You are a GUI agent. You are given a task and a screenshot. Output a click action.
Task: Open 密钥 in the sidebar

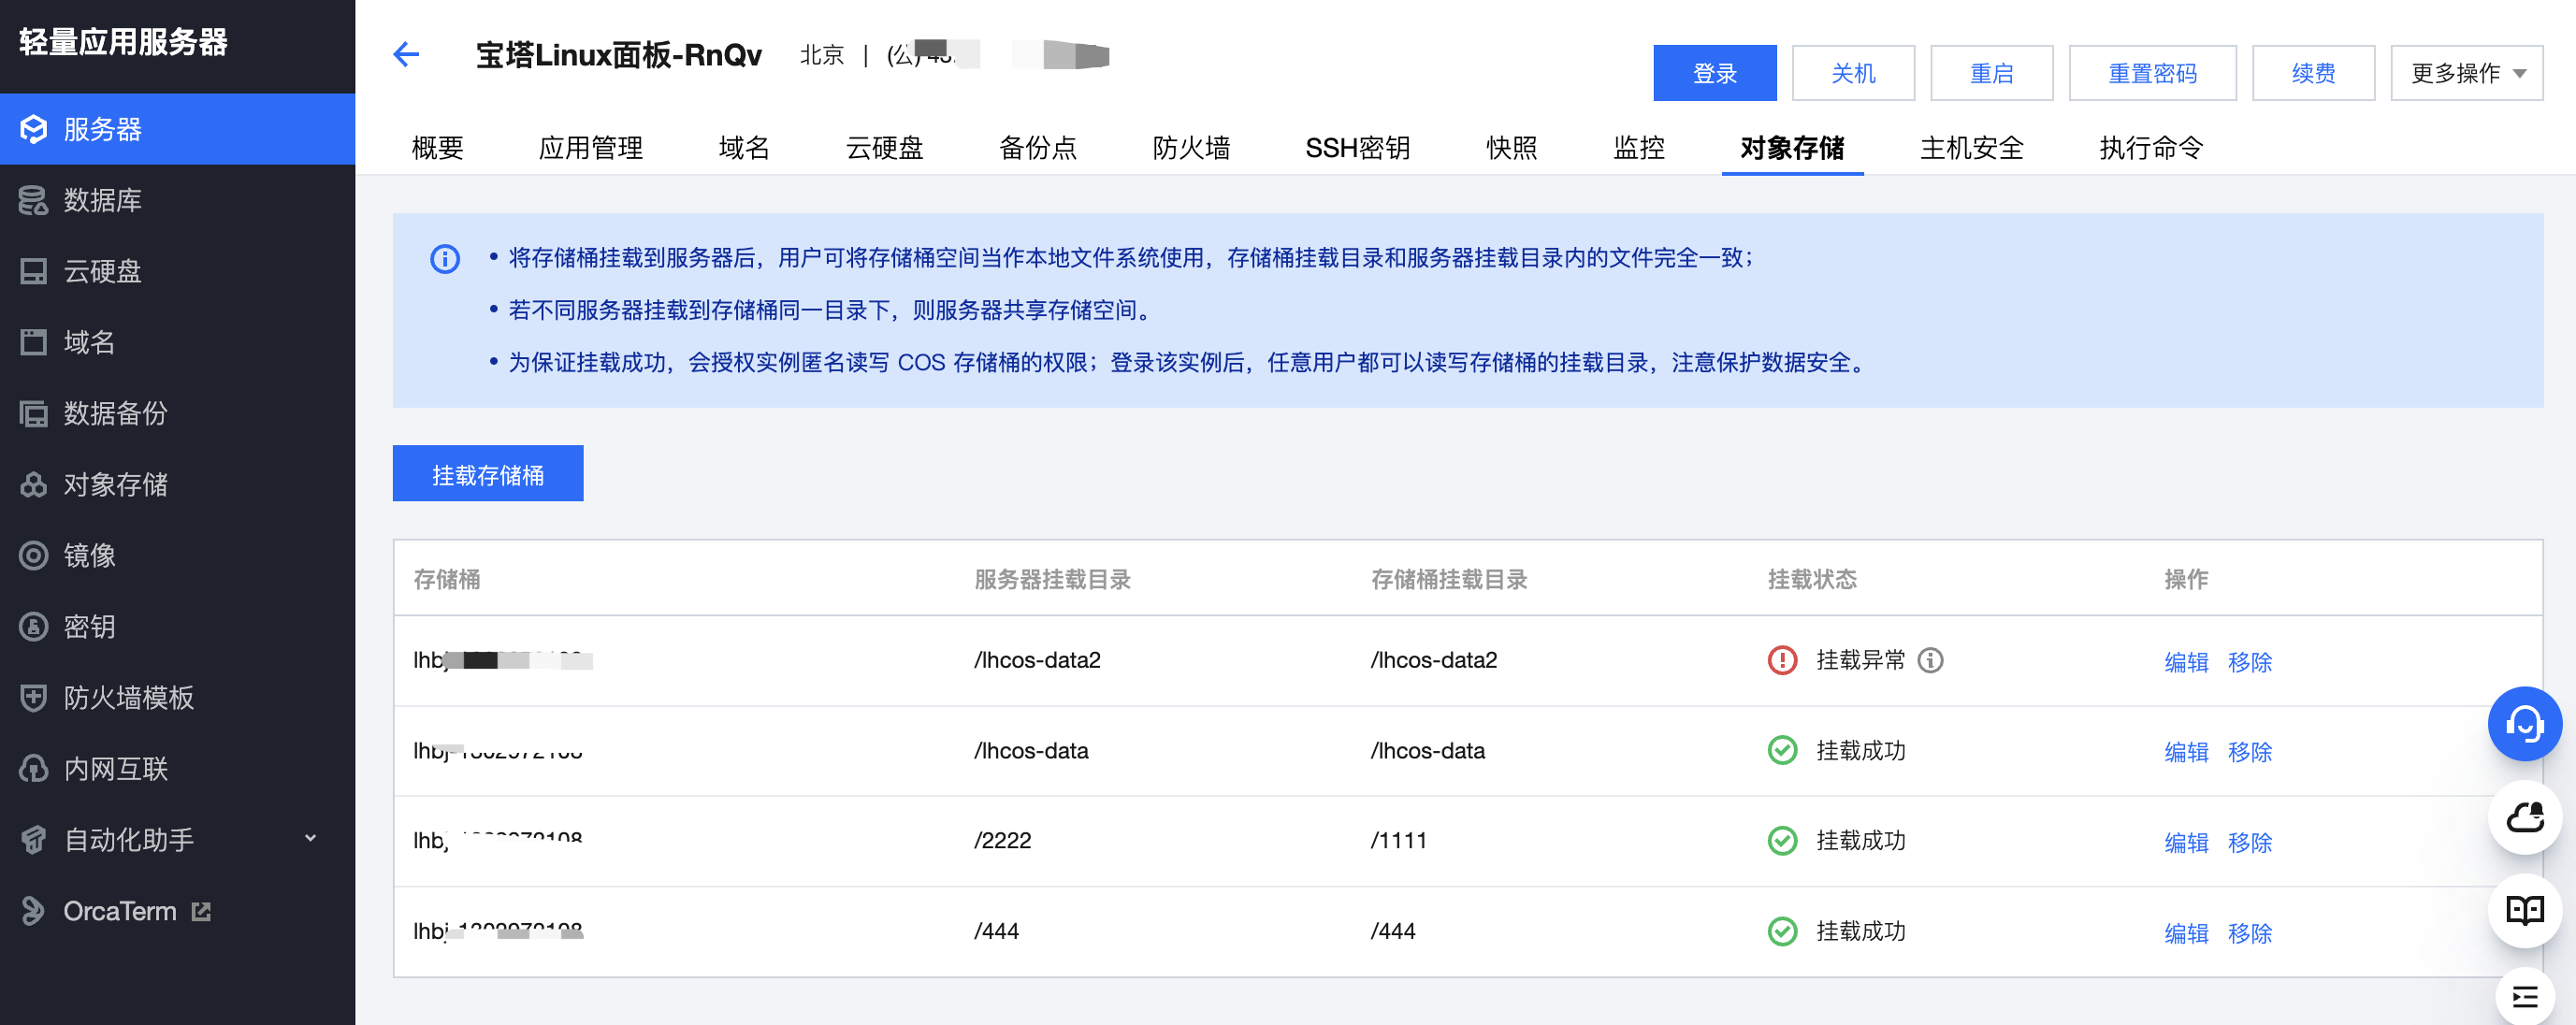(89, 626)
